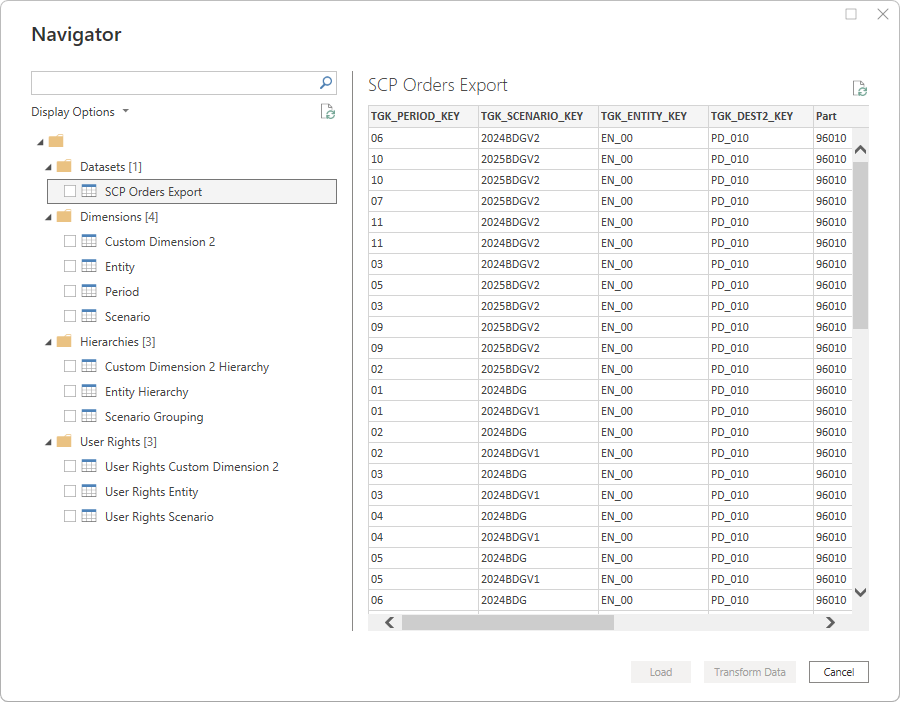
Task: Select the User Rights Scenario table
Action: (x=158, y=517)
